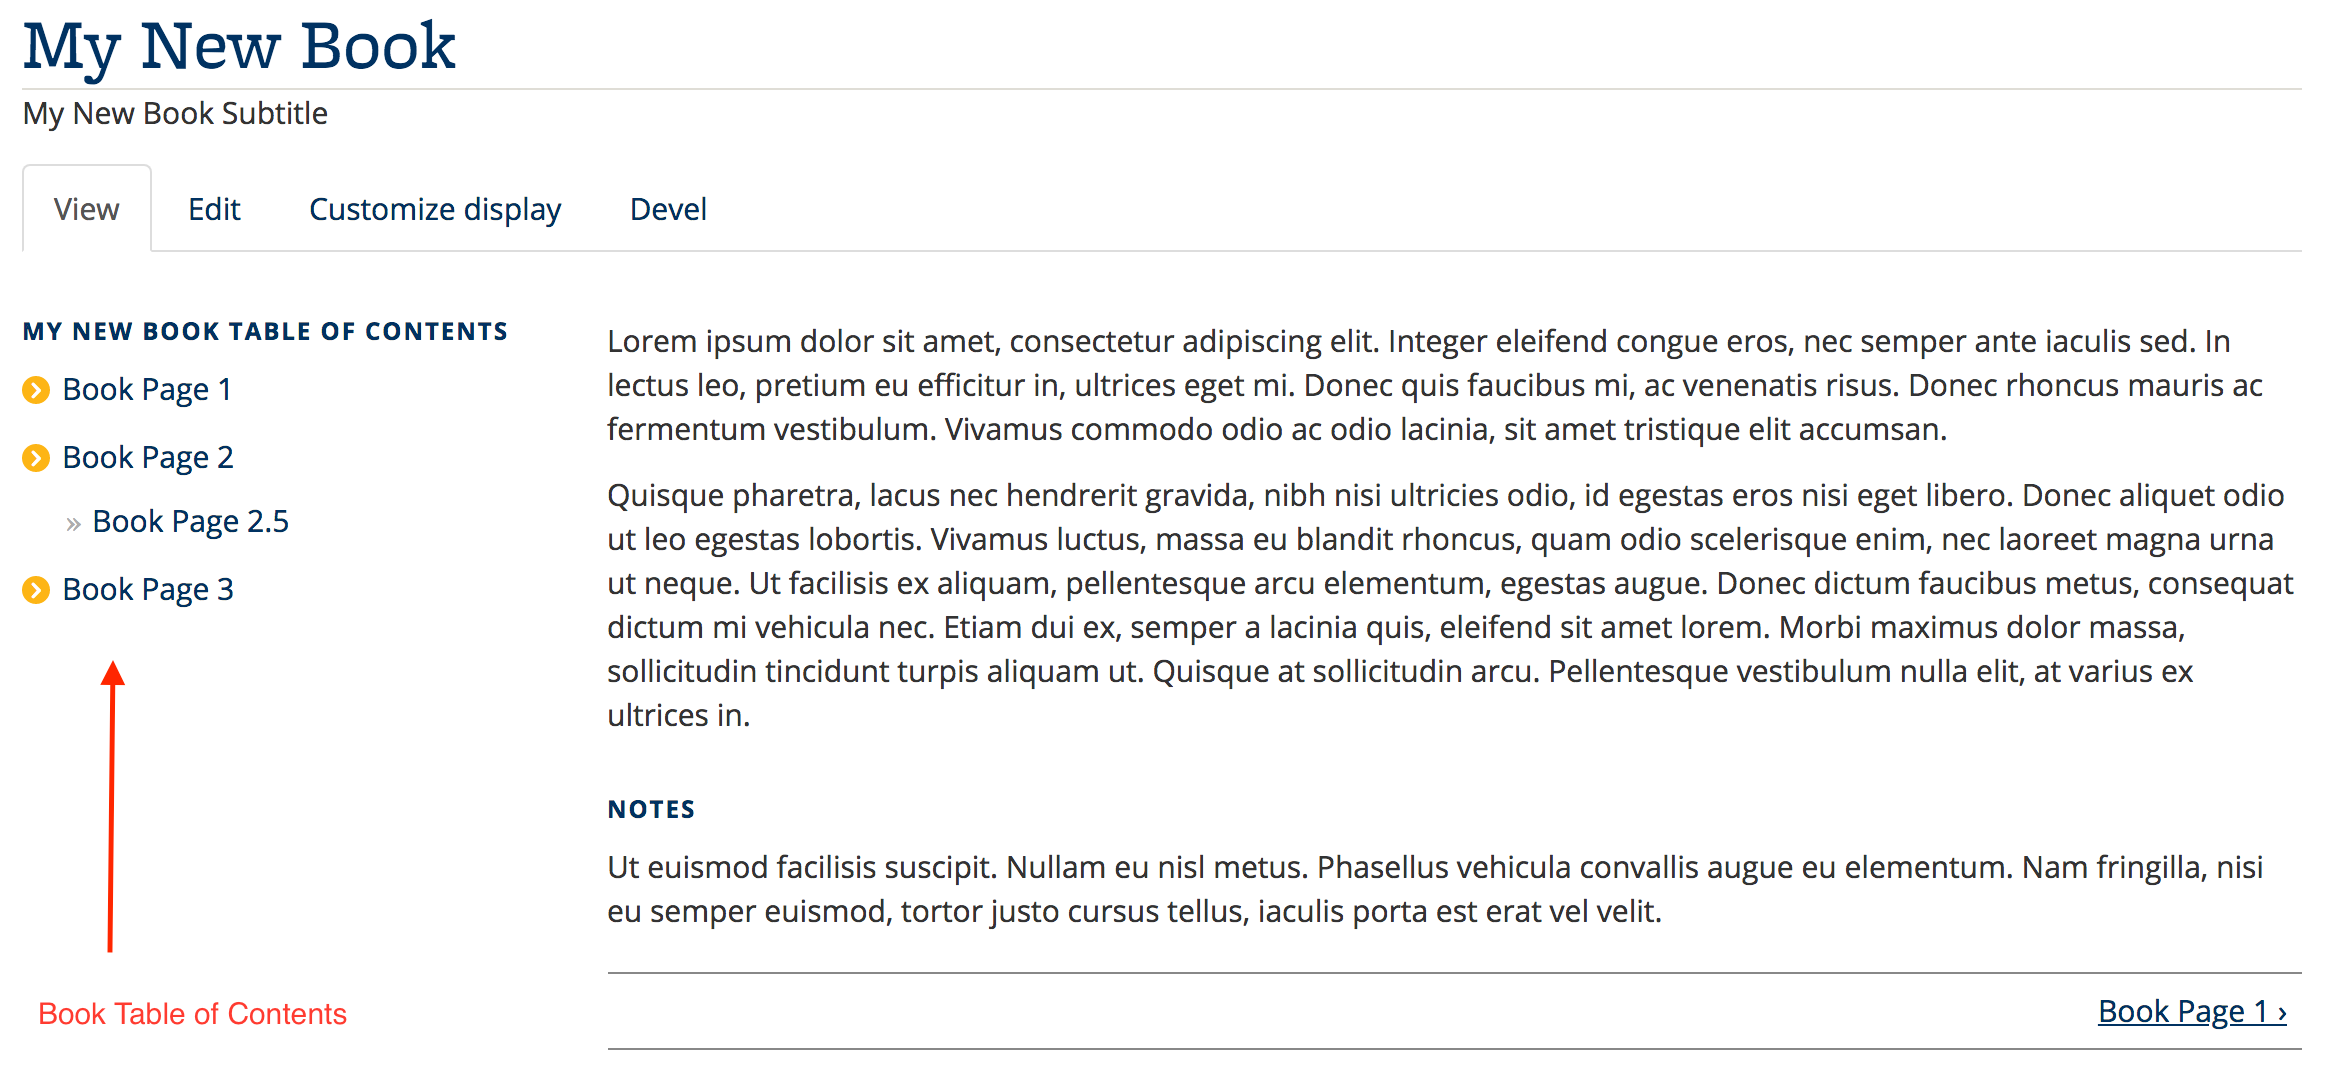Click the » marker before Book Page 2.5

(73, 521)
